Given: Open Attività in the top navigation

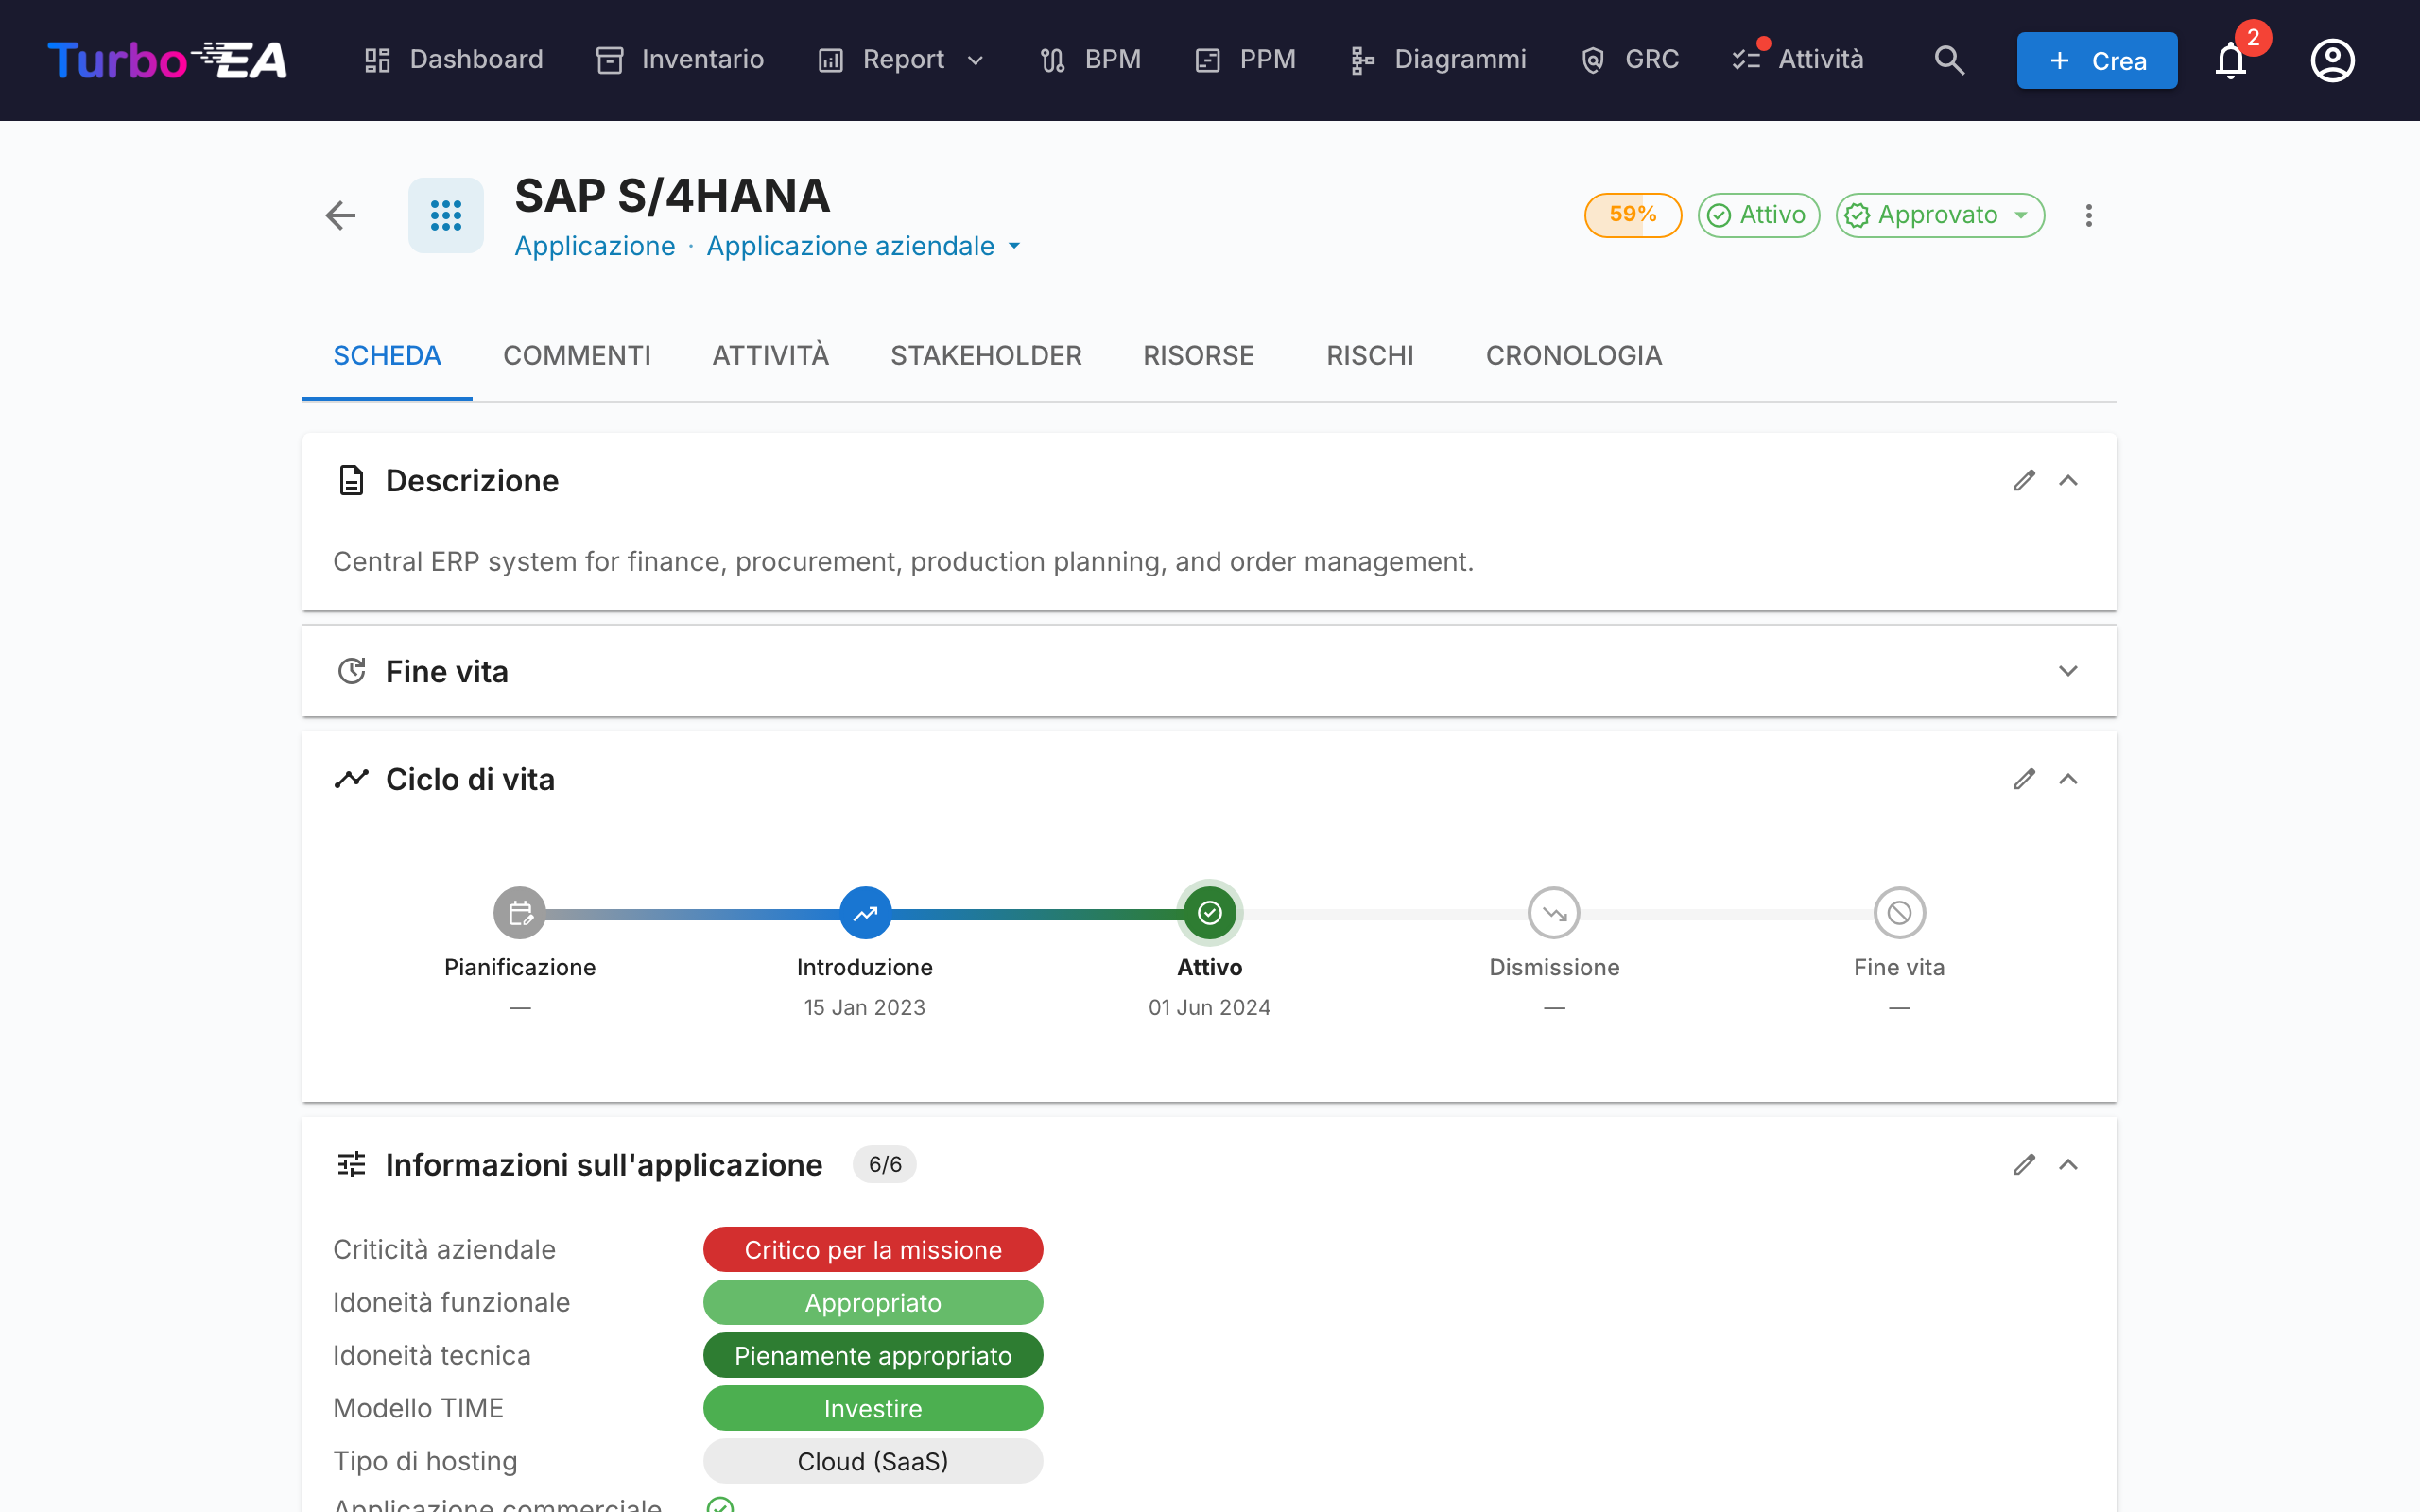Looking at the screenshot, I should point(1798,60).
